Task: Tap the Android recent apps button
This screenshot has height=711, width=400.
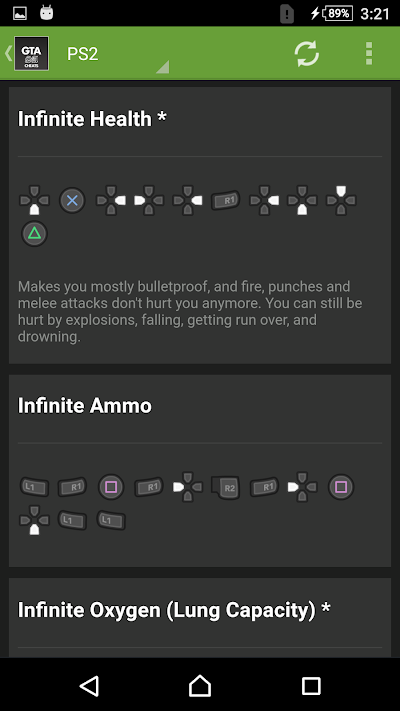Action: click(x=311, y=686)
